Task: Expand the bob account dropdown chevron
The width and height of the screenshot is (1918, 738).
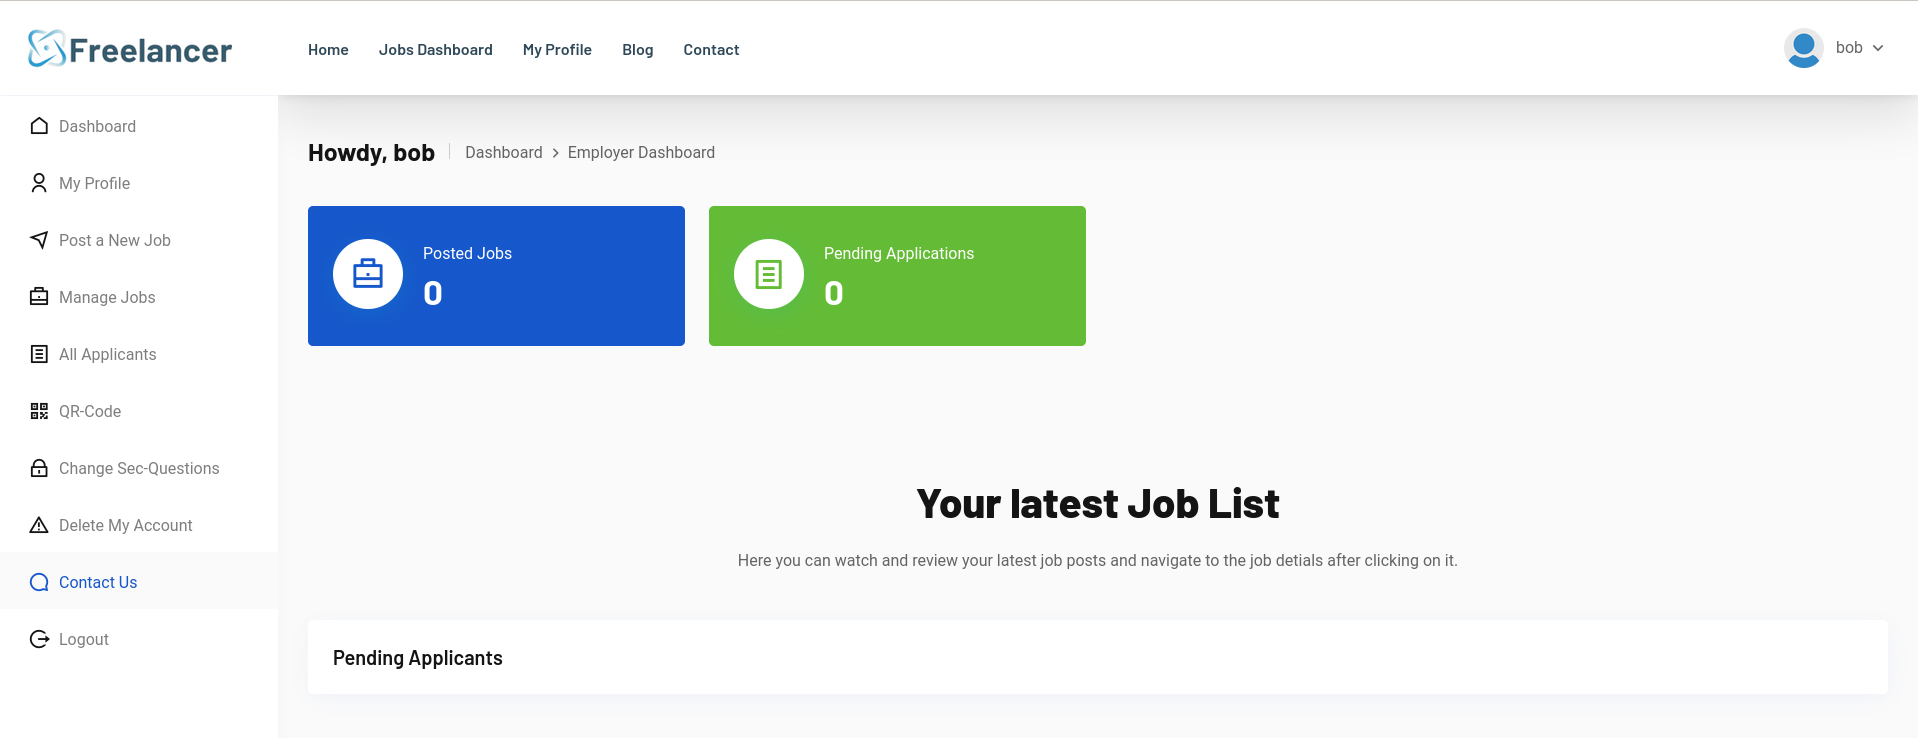Action: click(x=1878, y=48)
